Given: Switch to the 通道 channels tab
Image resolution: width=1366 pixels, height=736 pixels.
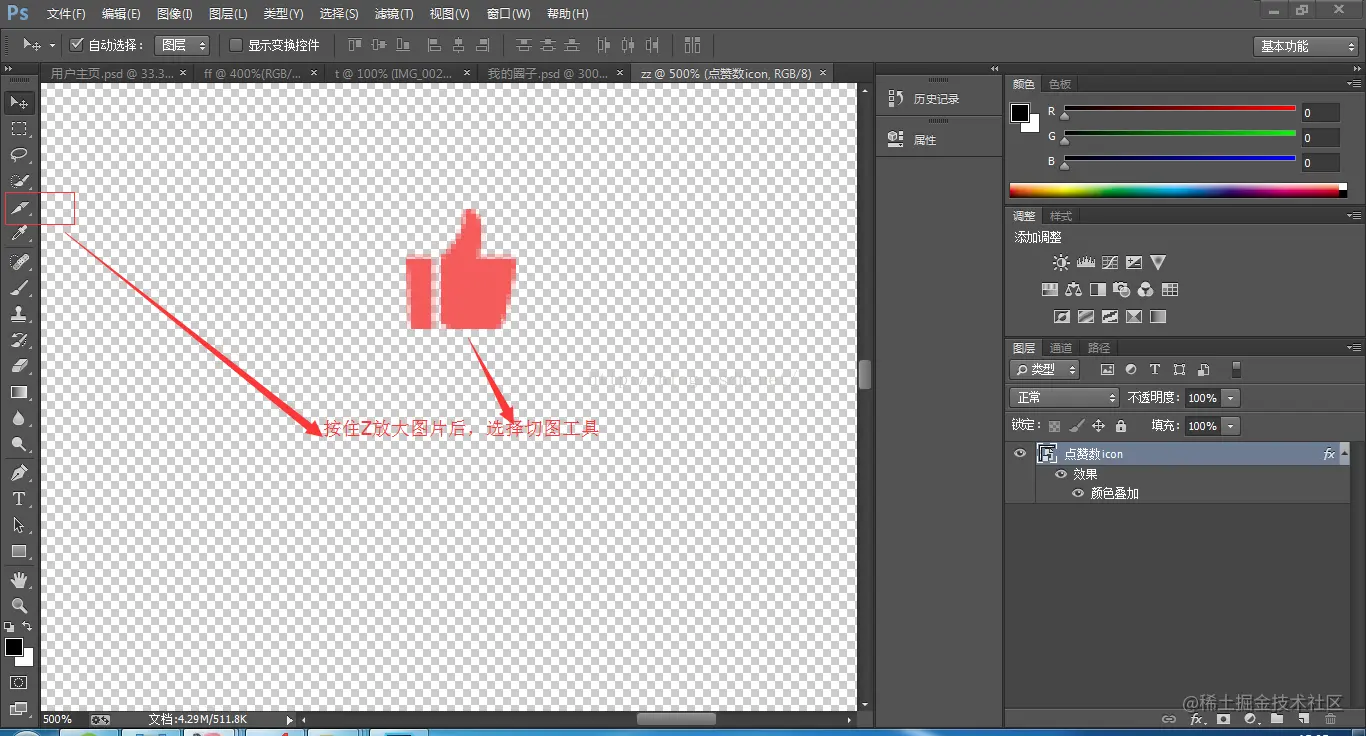Looking at the screenshot, I should [x=1061, y=348].
